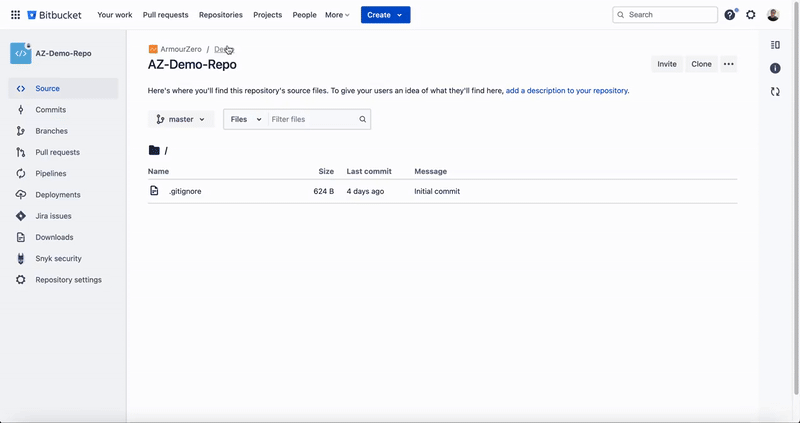Open the master branch dropdown
The image size is (800, 423).
pyautogui.click(x=181, y=119)
